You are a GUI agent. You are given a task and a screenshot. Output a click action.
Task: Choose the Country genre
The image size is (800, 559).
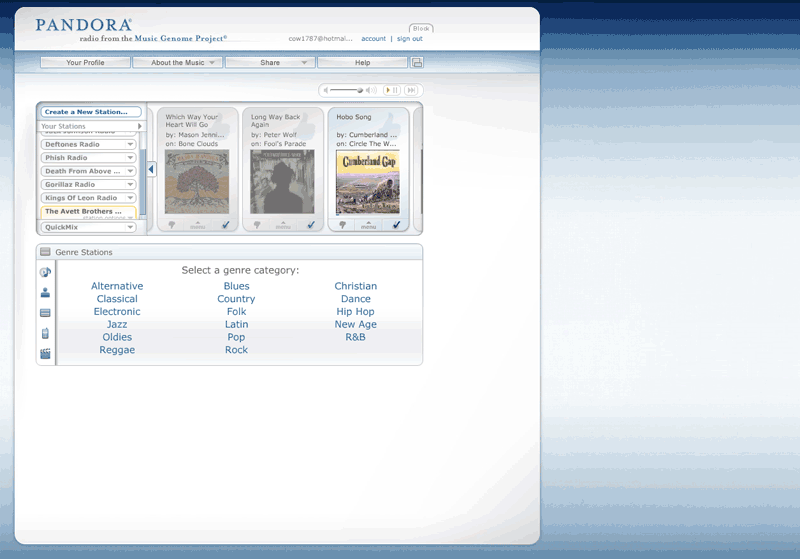pyautogui.click(x=236, y=299)
